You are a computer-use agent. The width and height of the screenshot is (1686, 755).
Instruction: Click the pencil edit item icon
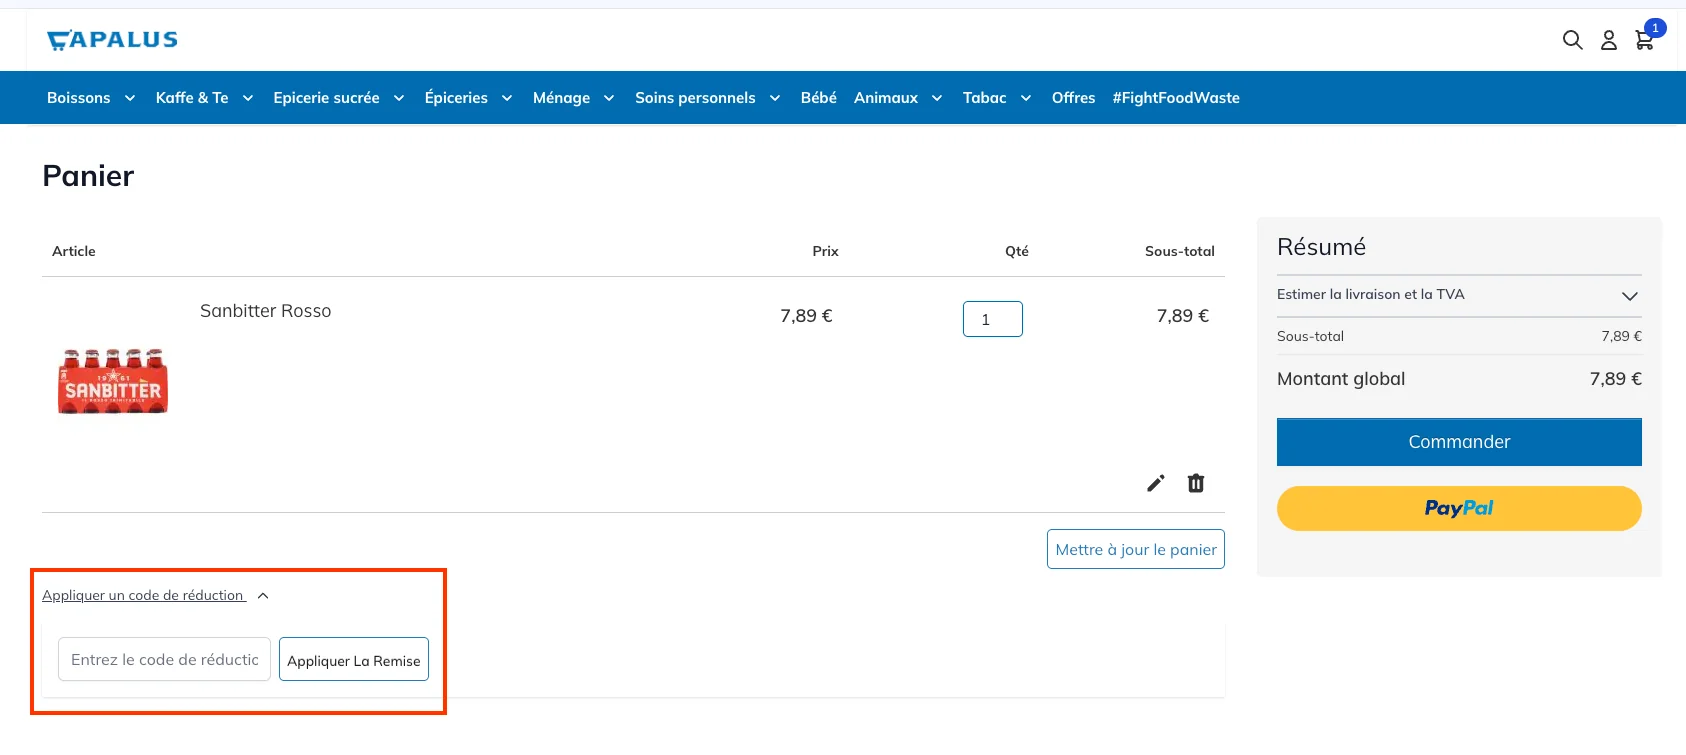[x=1156, y=484]
